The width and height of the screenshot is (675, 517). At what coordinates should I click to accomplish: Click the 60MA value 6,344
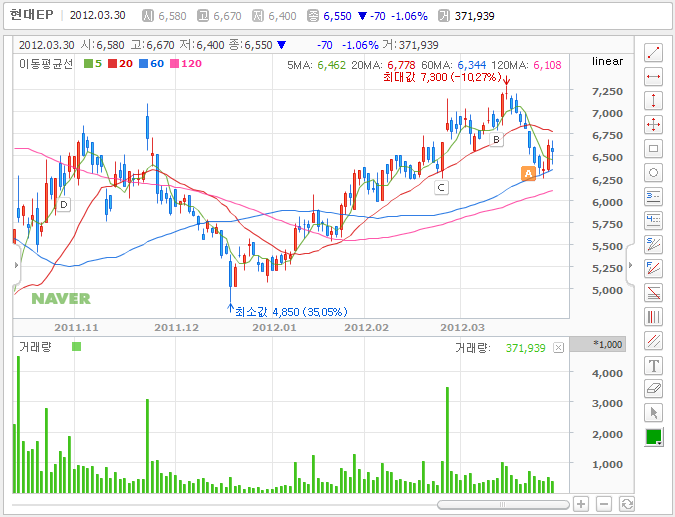coord(471,65)
